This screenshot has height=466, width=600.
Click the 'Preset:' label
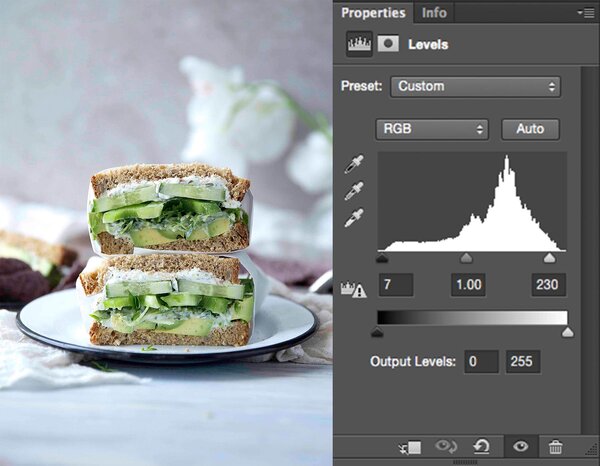pos(361,86)
